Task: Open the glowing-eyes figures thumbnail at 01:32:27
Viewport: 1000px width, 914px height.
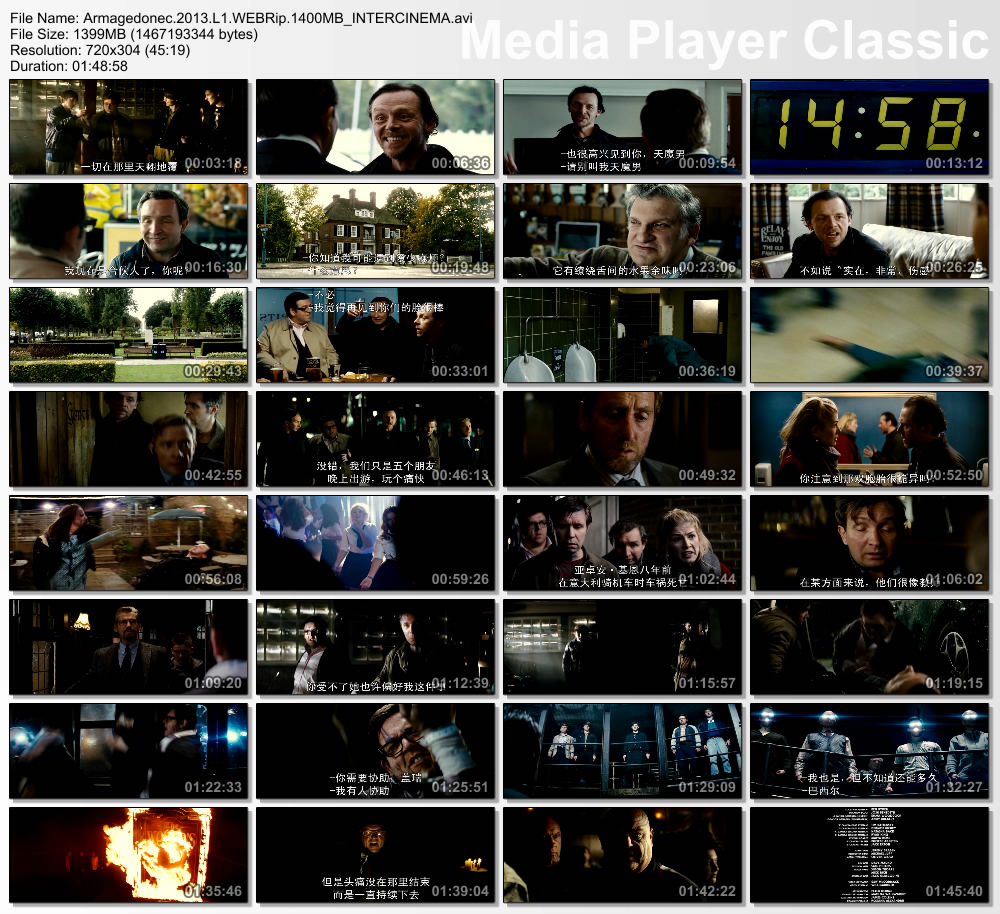Action: coord(869,751)
